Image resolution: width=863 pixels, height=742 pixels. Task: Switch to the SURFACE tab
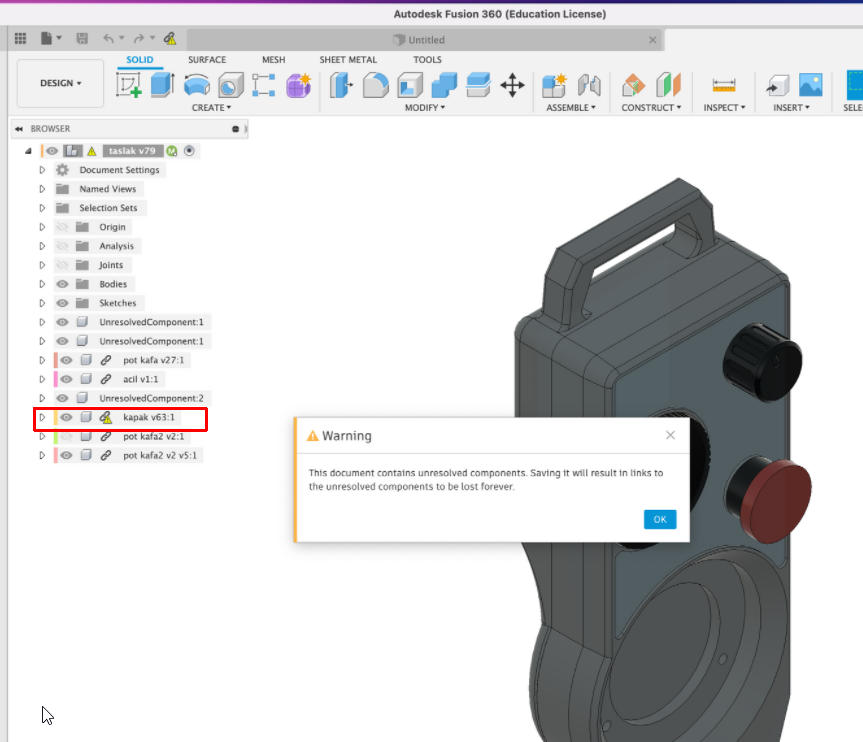(x=207, y=59)
